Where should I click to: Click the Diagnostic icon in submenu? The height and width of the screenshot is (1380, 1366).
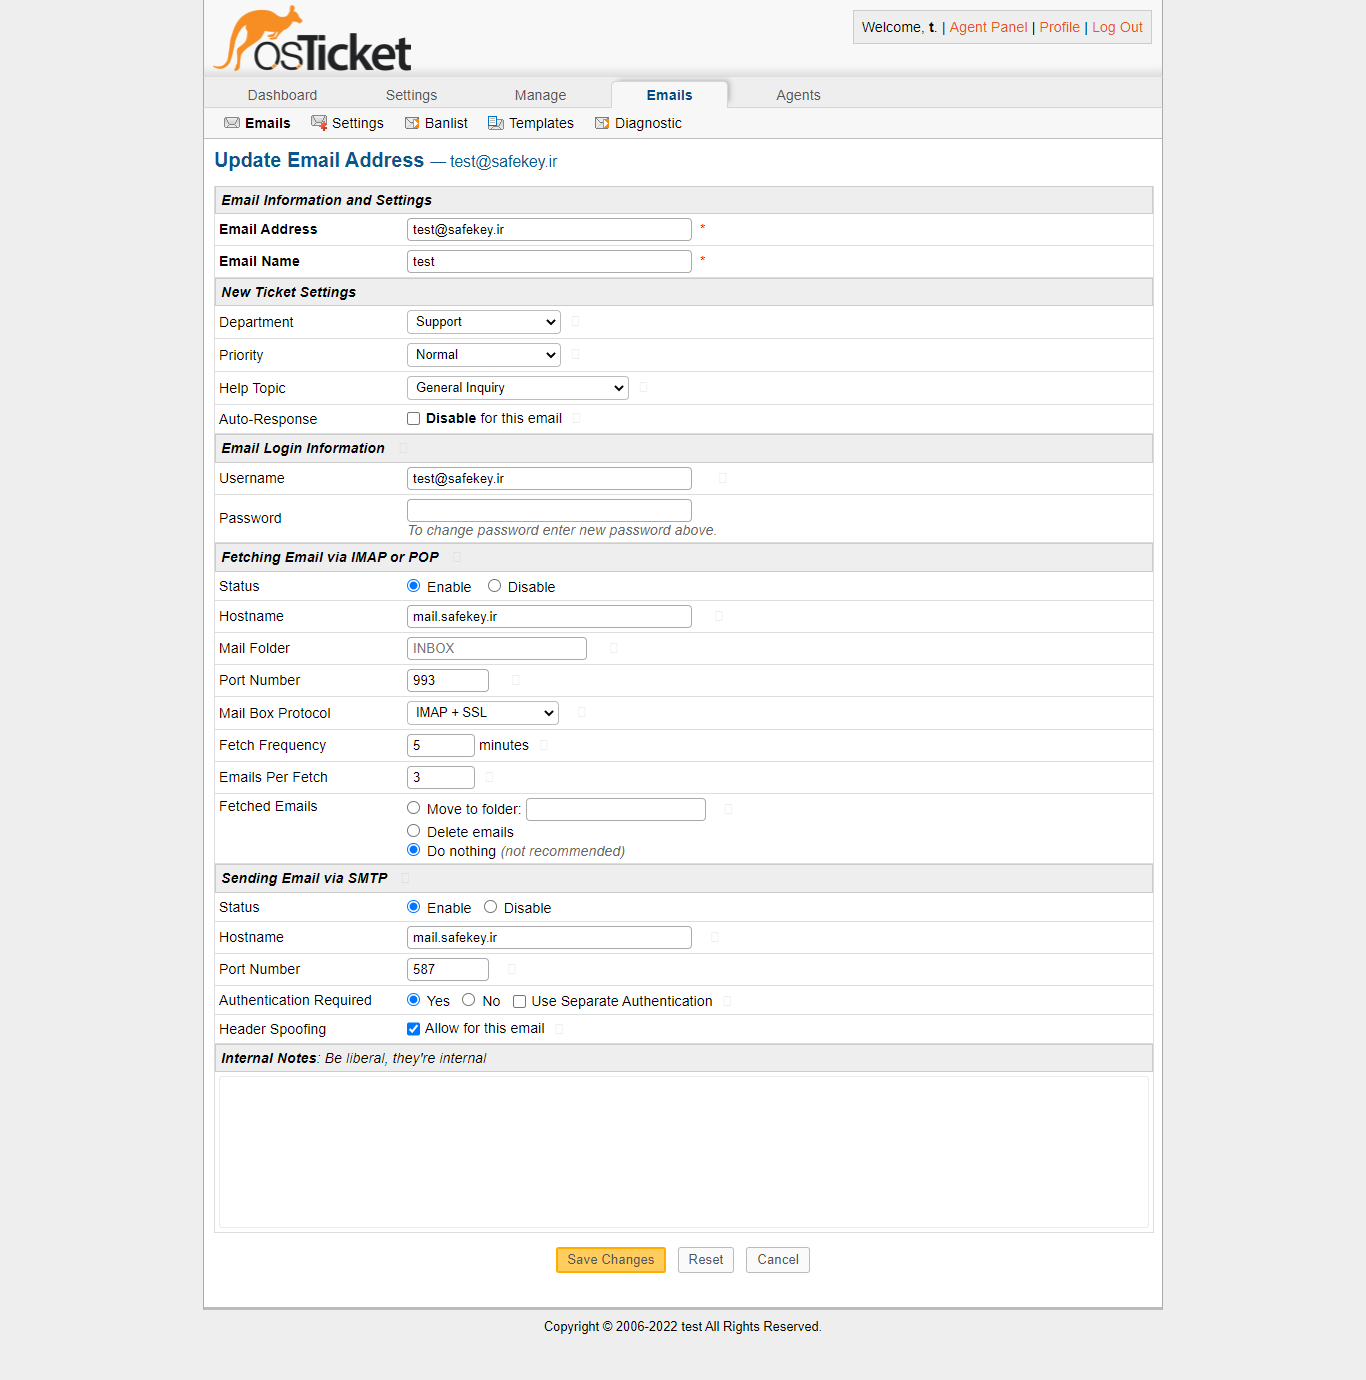click(x=602, y=123)
